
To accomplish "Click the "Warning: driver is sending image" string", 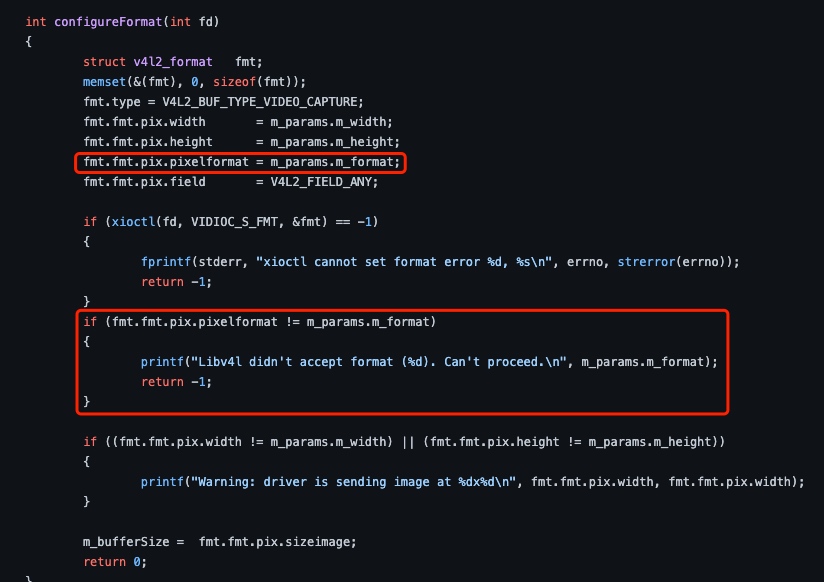I will [354, 482].
